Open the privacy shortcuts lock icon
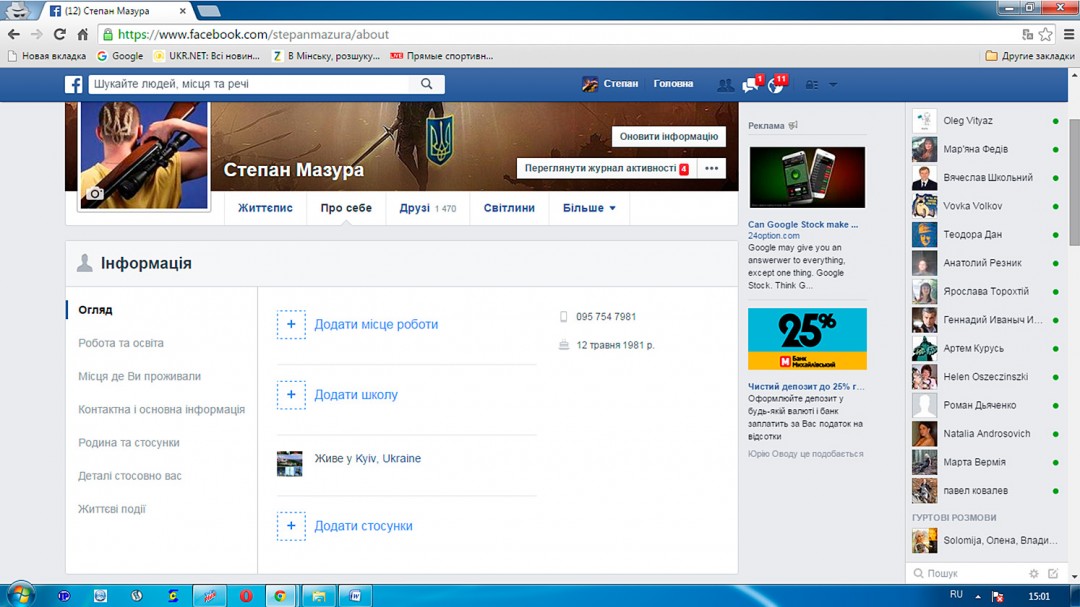The width and height of the screenshot is (1080, 607). (x=812, y=85)
